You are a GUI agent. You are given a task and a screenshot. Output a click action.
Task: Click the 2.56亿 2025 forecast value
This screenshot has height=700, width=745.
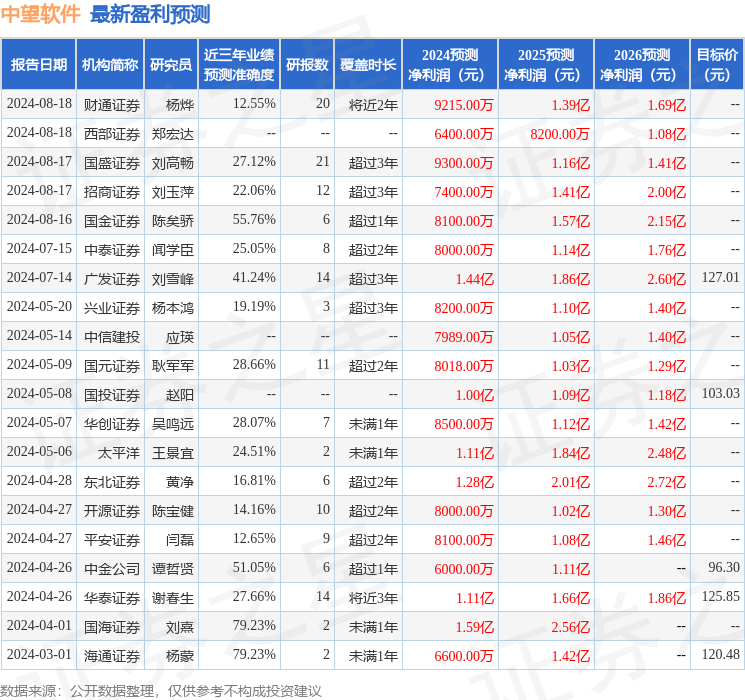point(571,627)
